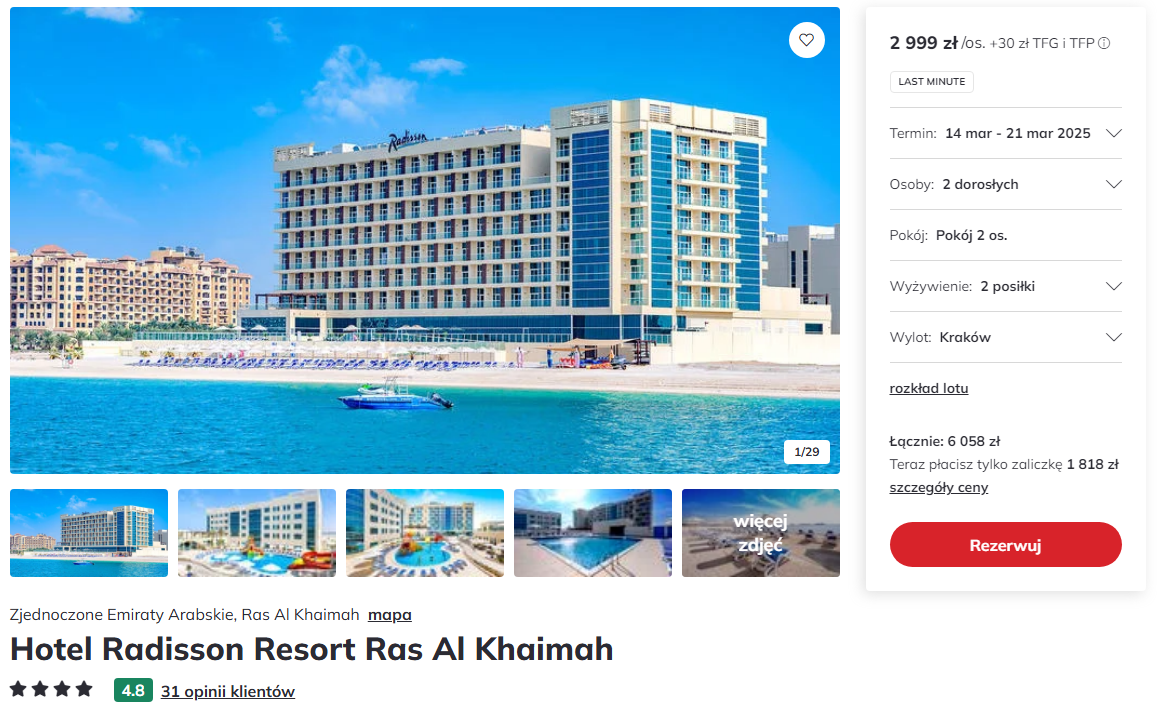Click the Rezerwuj booking button
The width and height of the screenshot is (1157, 711).
coord(1005,545)
